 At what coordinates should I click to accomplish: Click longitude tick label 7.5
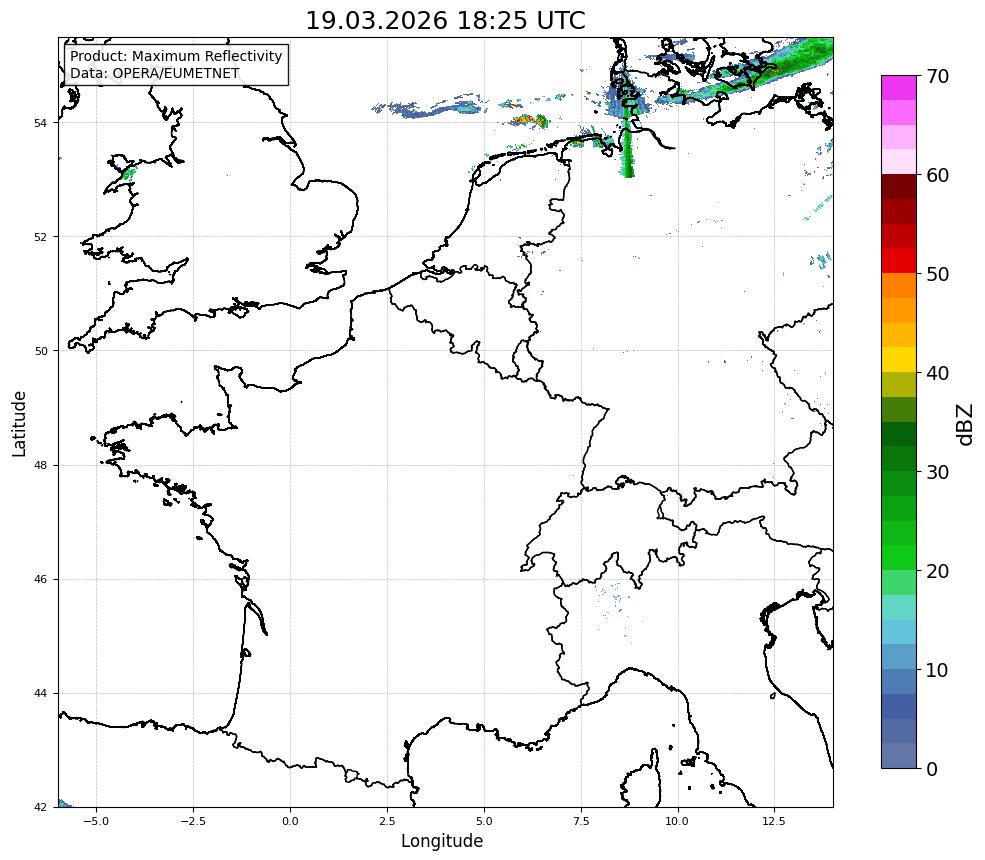tap(581, 821)
